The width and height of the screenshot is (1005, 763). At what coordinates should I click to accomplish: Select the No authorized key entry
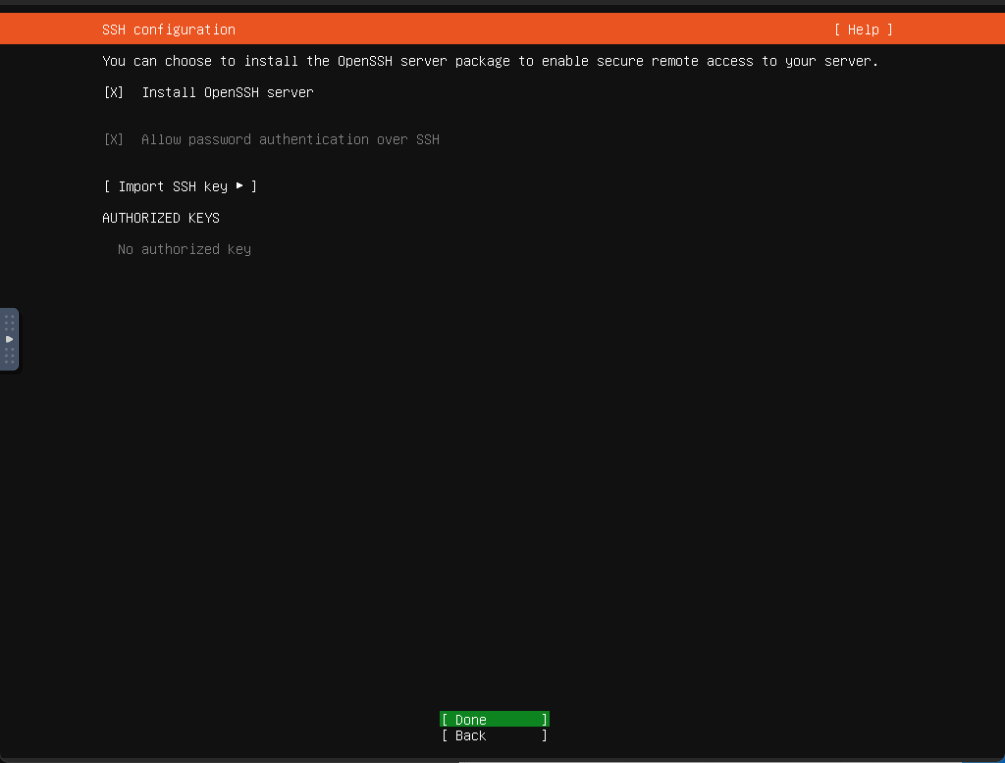tap(184, 249)
